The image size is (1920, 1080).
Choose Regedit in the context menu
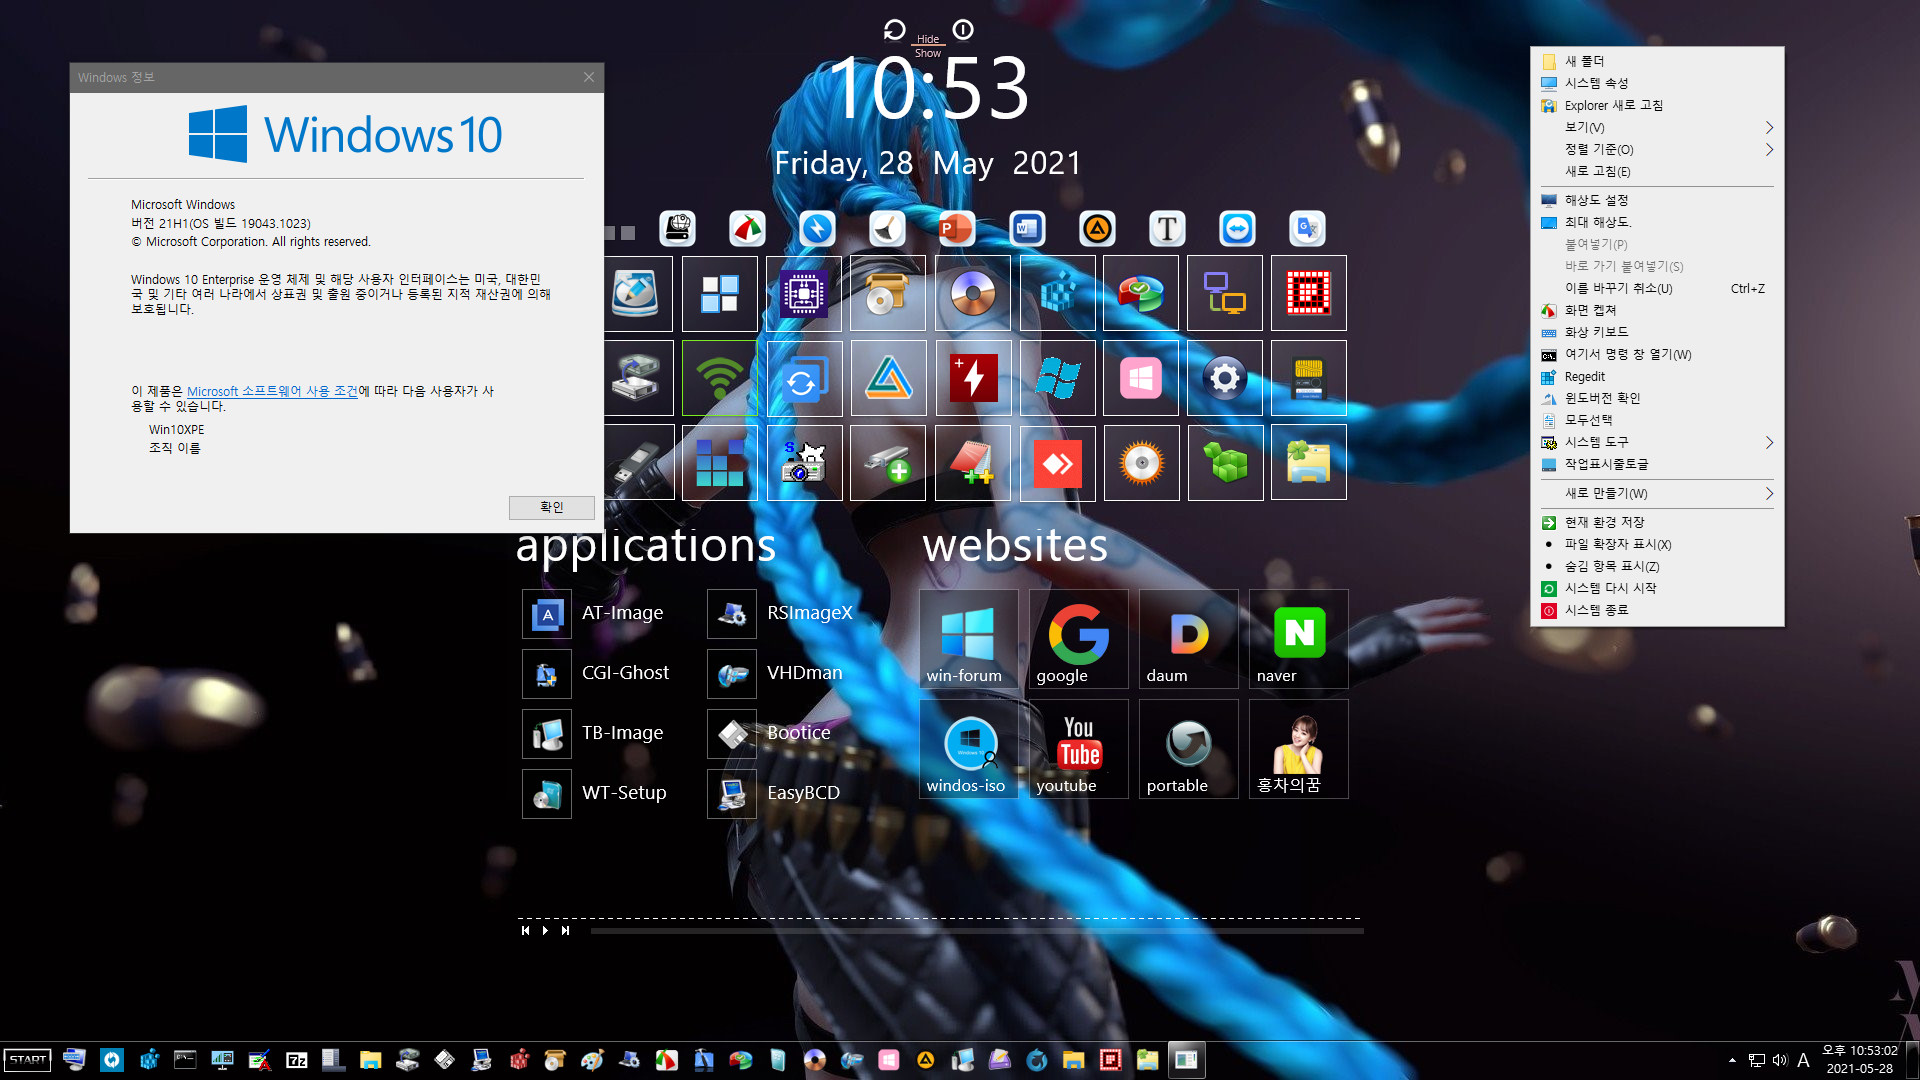tap(1657, 376)
